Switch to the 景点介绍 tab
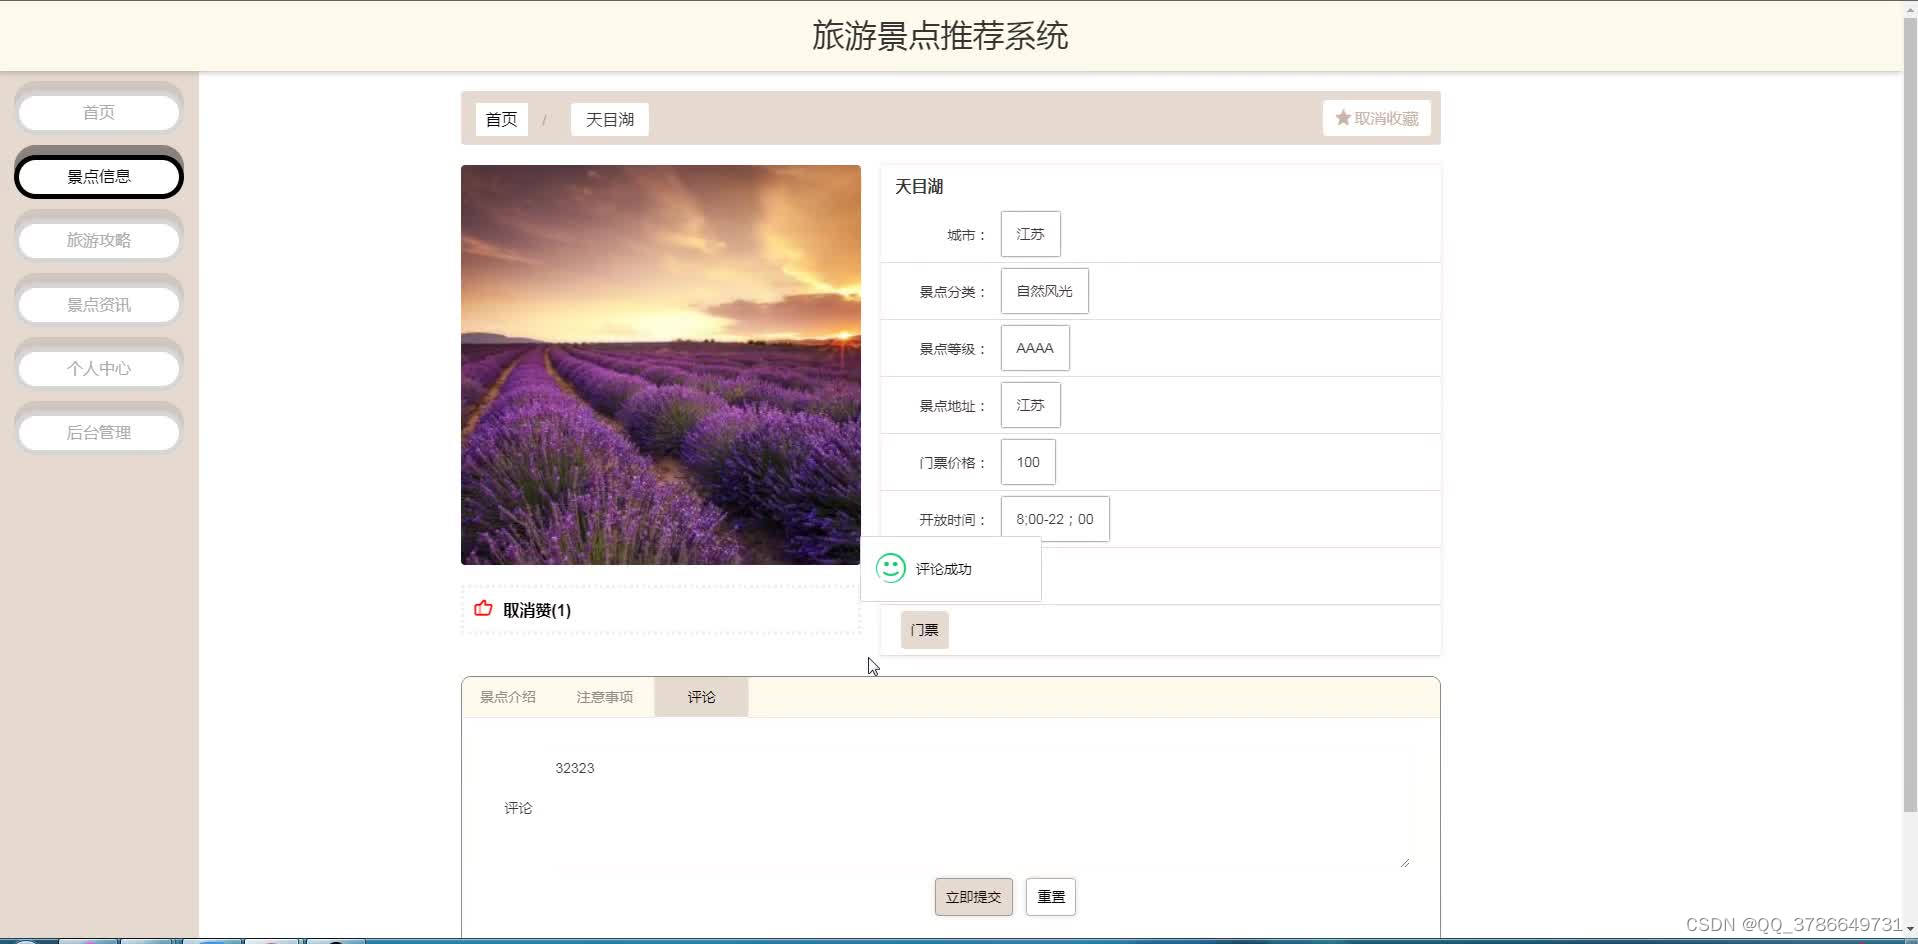 [x=508, y=697]
